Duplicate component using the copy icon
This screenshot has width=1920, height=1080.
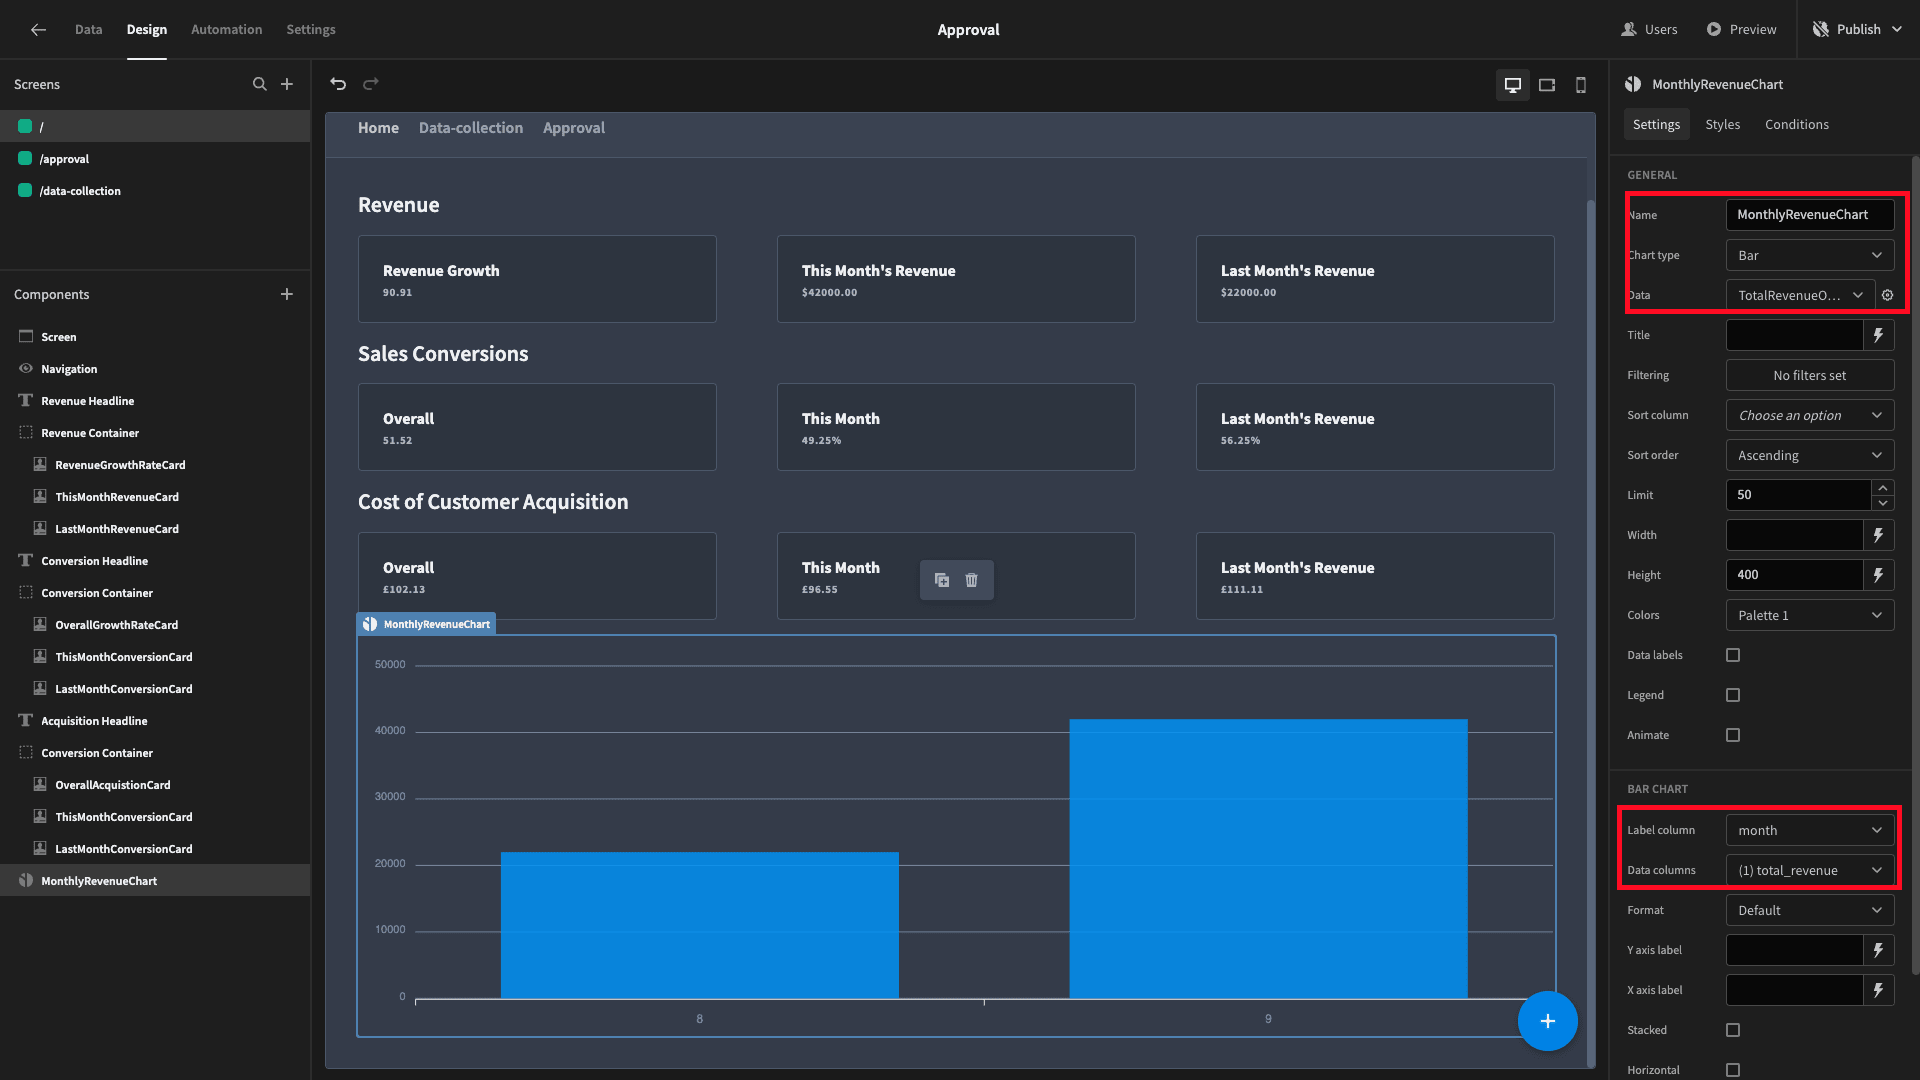(x=942, y=580)
